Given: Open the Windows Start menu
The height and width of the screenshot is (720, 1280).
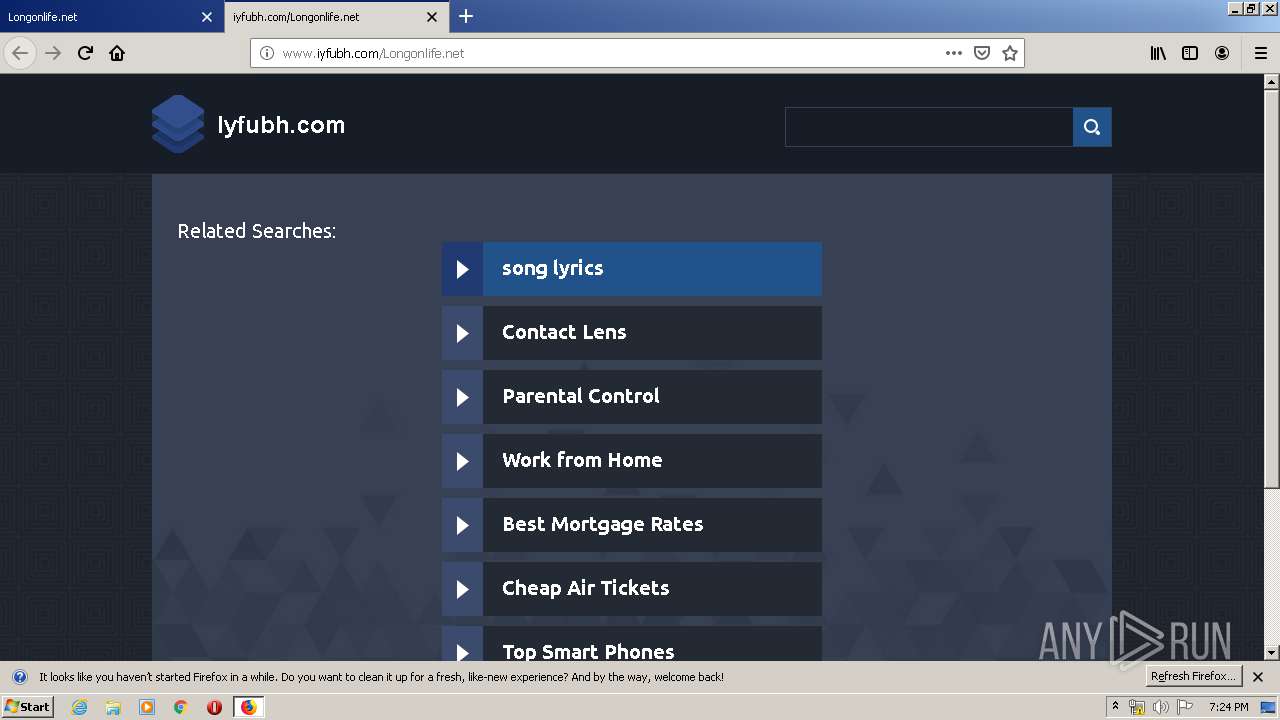Looking at the screenshot, I should click(x=27, y=707).
